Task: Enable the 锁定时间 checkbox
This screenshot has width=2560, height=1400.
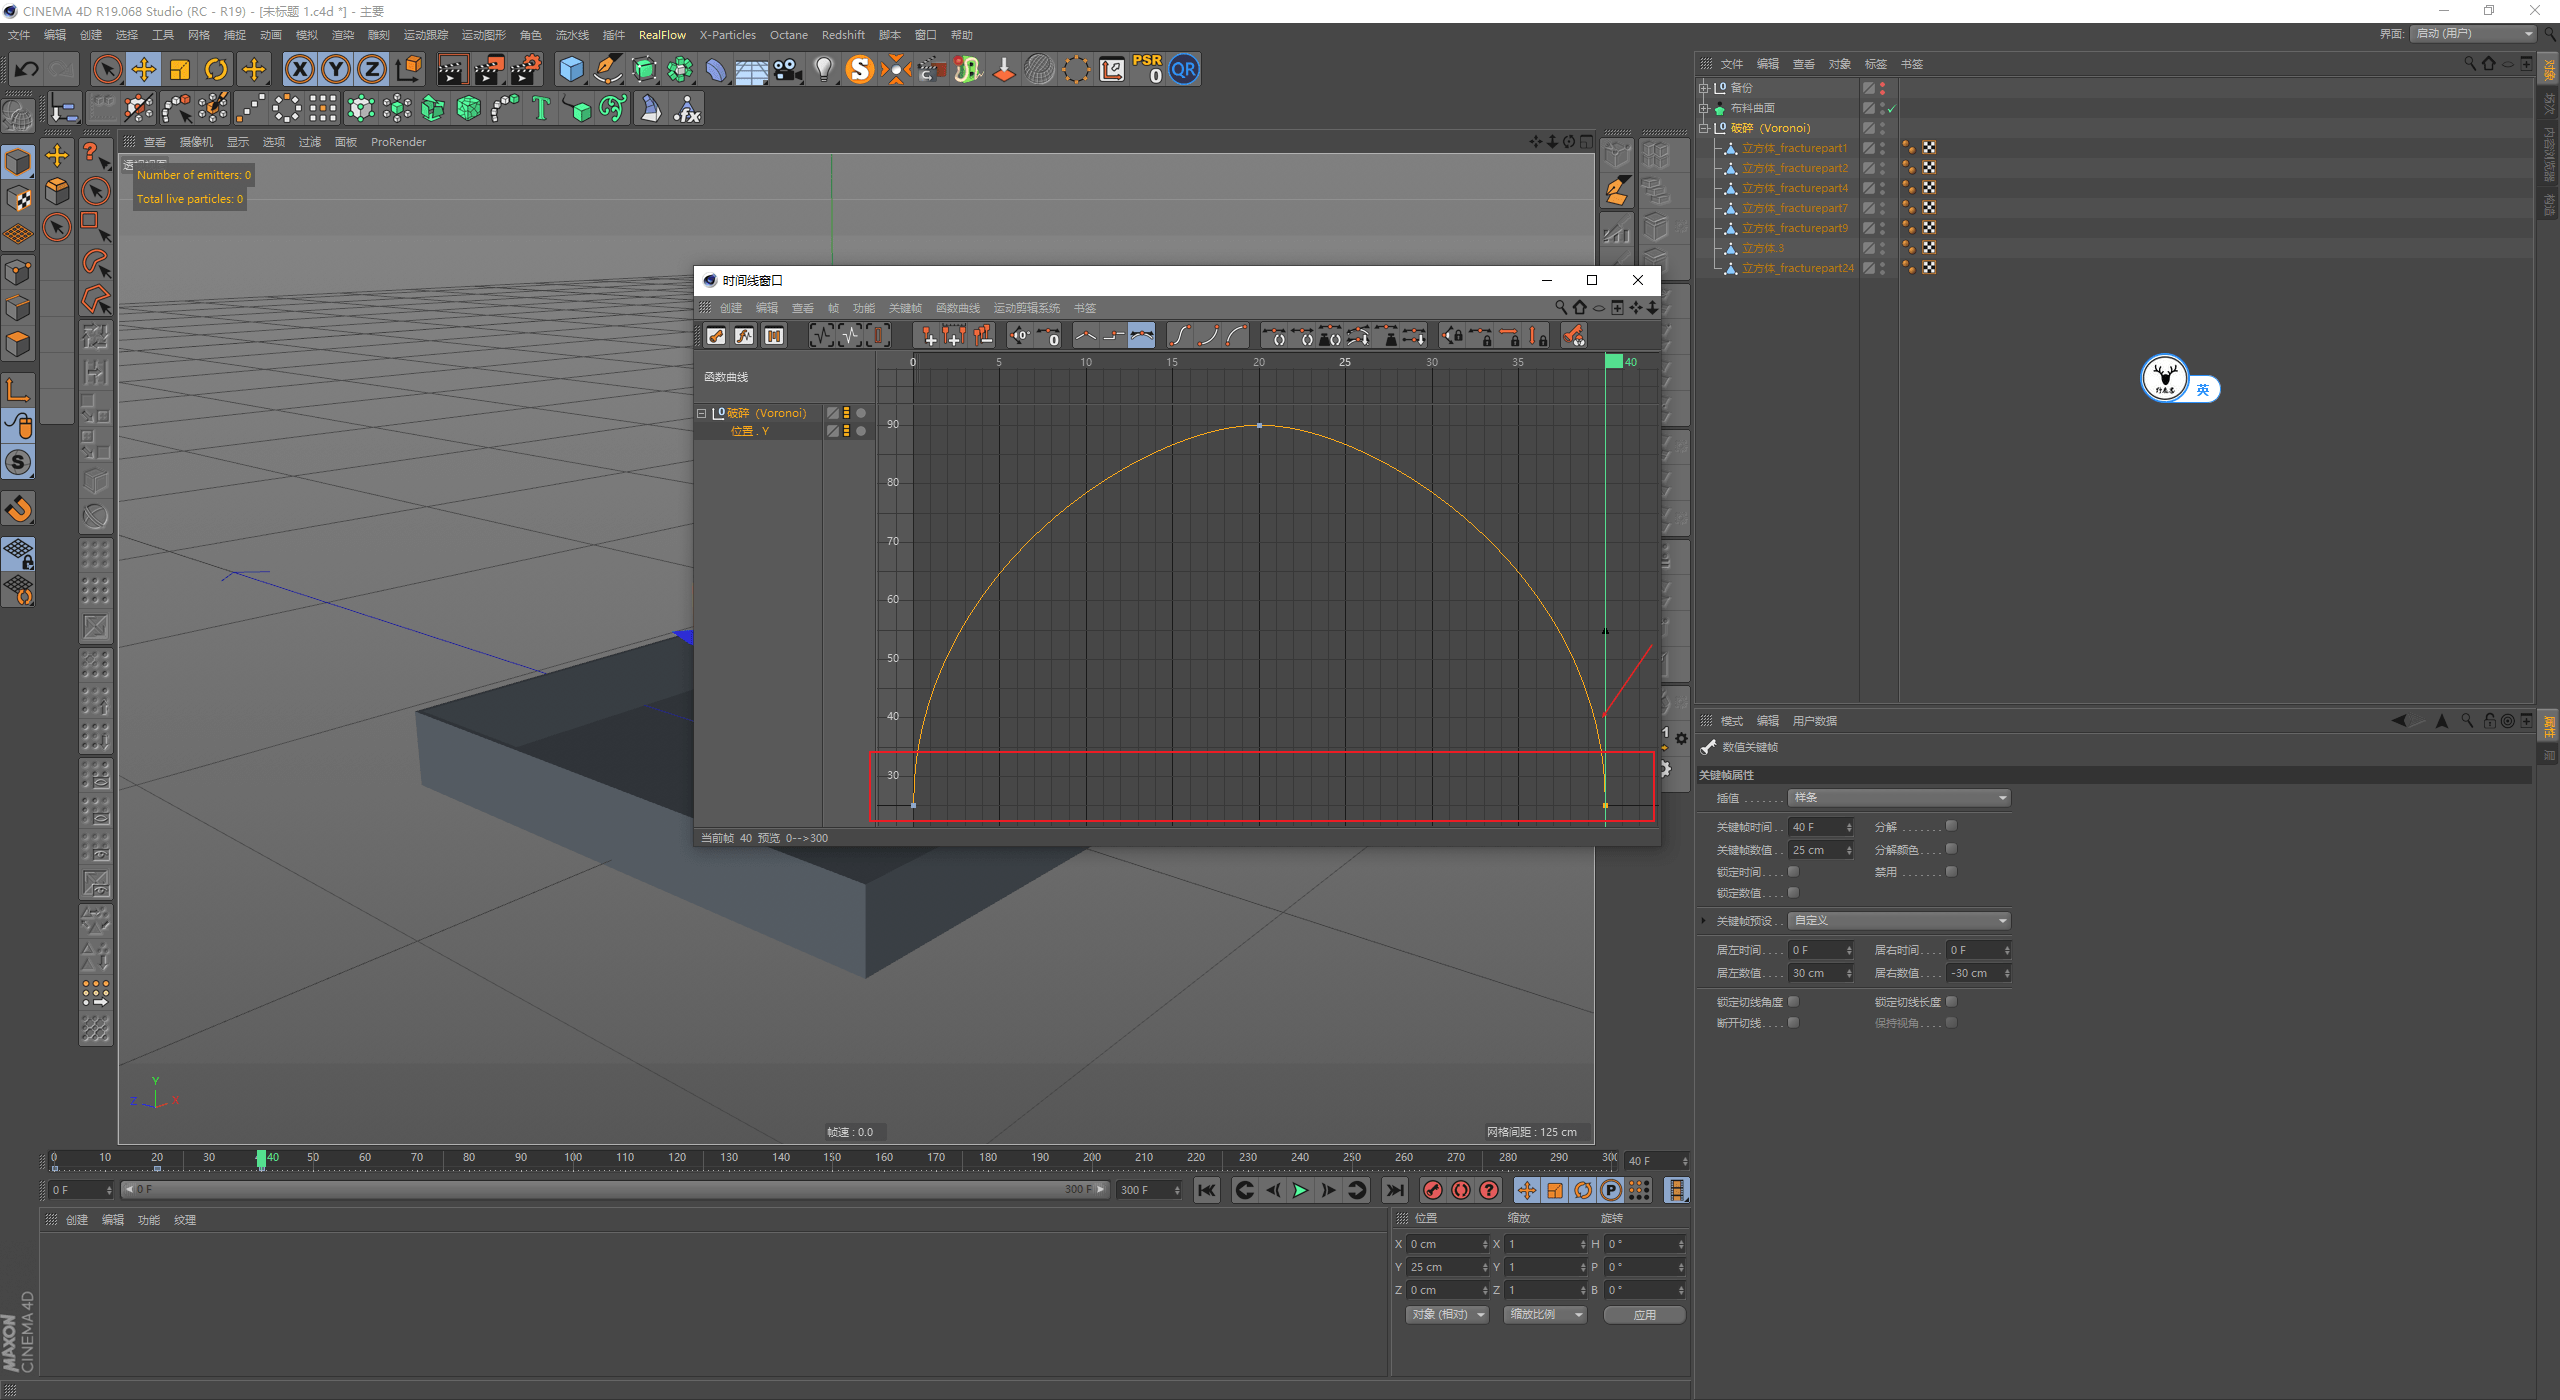Action: coord(1793,871)
